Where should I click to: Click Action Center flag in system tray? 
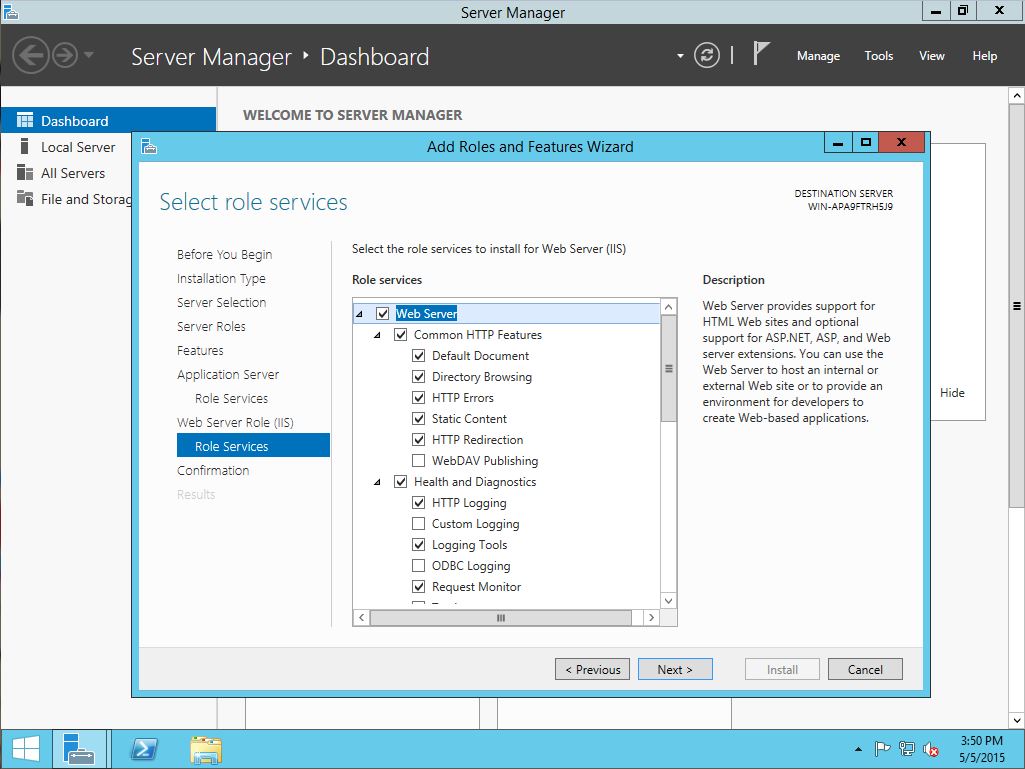[882, 749]
